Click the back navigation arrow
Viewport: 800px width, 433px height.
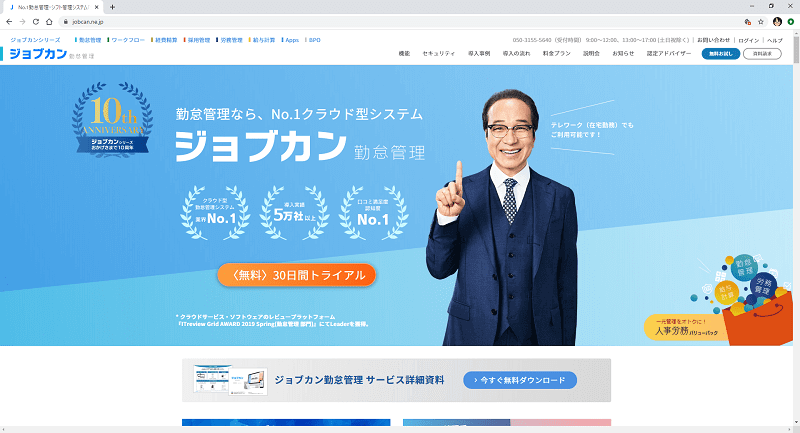coord(9,22)
